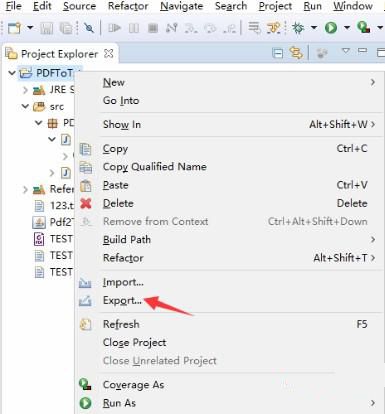The width and height of the screenshot is (385, 414).
Task: Choose Refresh in the context menu
Action: pyautogui.click(x=121, y=324)
